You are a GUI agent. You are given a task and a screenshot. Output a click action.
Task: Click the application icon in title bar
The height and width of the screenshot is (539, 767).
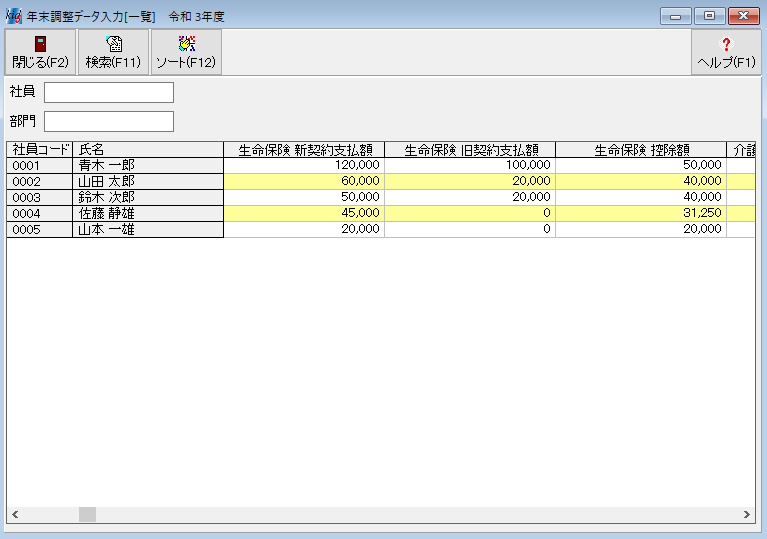click(13, 17)
